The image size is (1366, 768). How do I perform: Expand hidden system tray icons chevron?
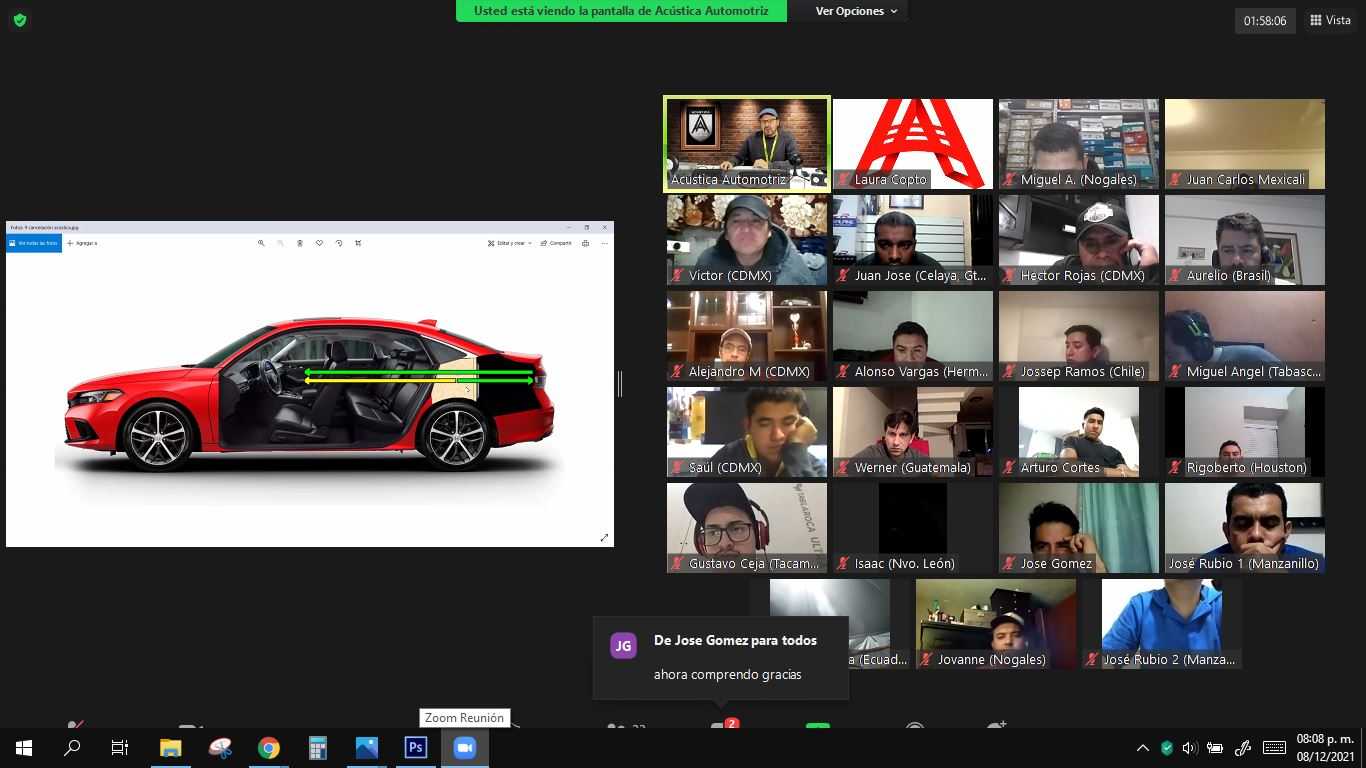click(1143, 748)
